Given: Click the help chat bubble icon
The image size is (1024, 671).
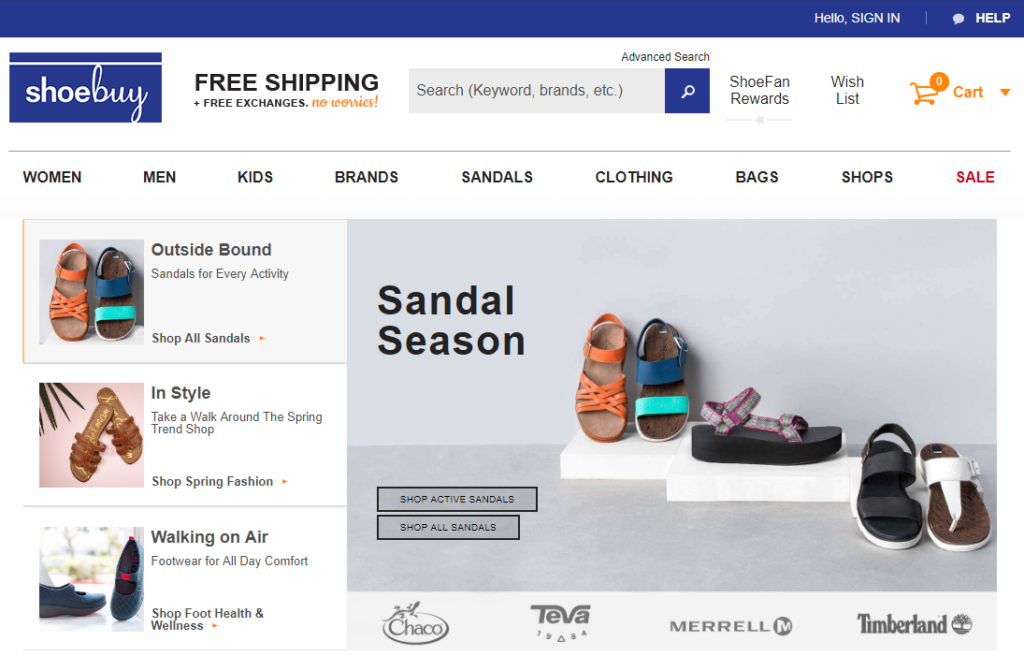Looking at the screenshot, I should click(x=958, y=18).
